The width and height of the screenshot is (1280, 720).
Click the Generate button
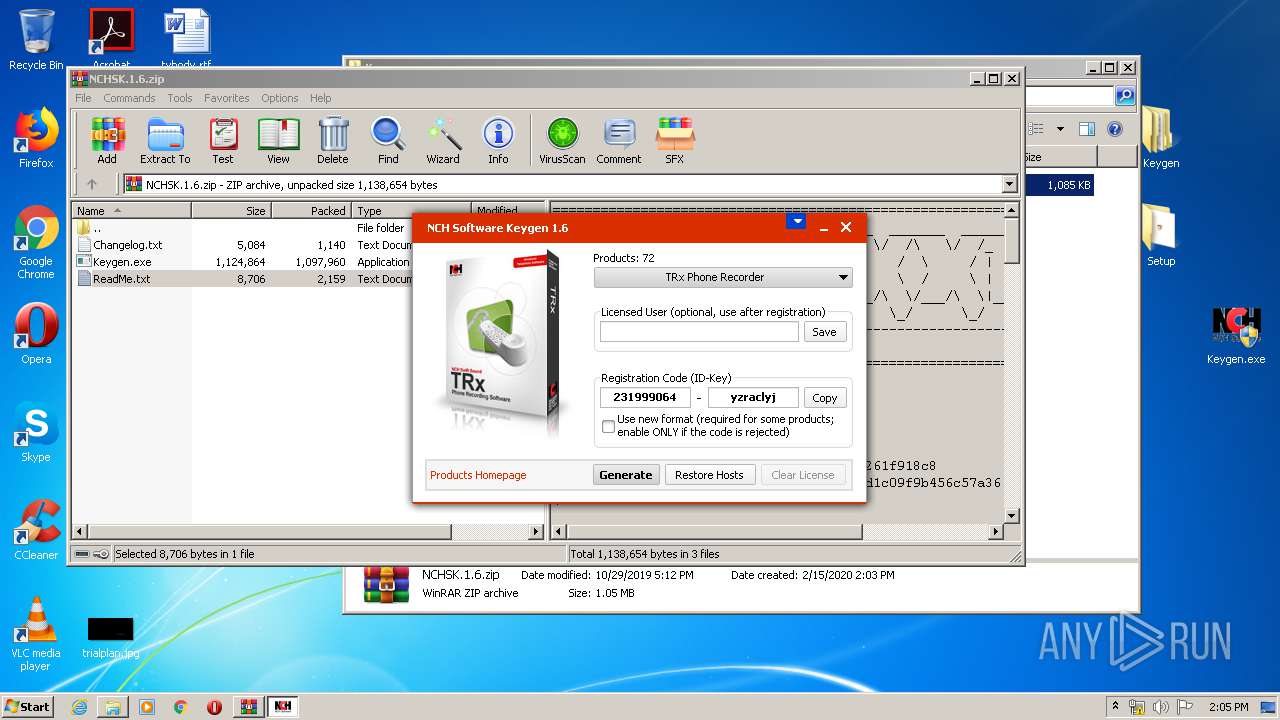(626, 475)
